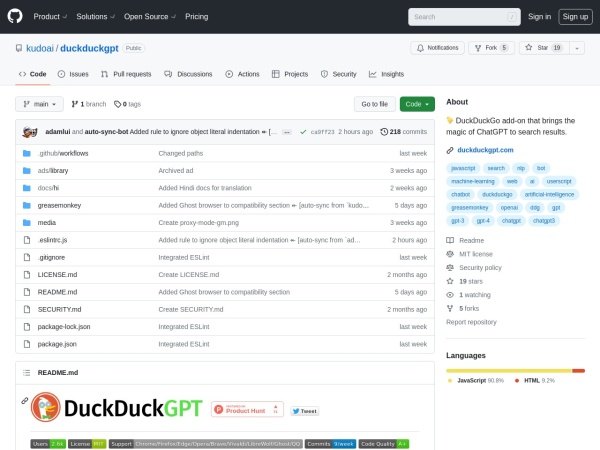Open the Security tab
The height and width of the screenshot is (450, 600).
pyautogui.click(x=339, y=74)
